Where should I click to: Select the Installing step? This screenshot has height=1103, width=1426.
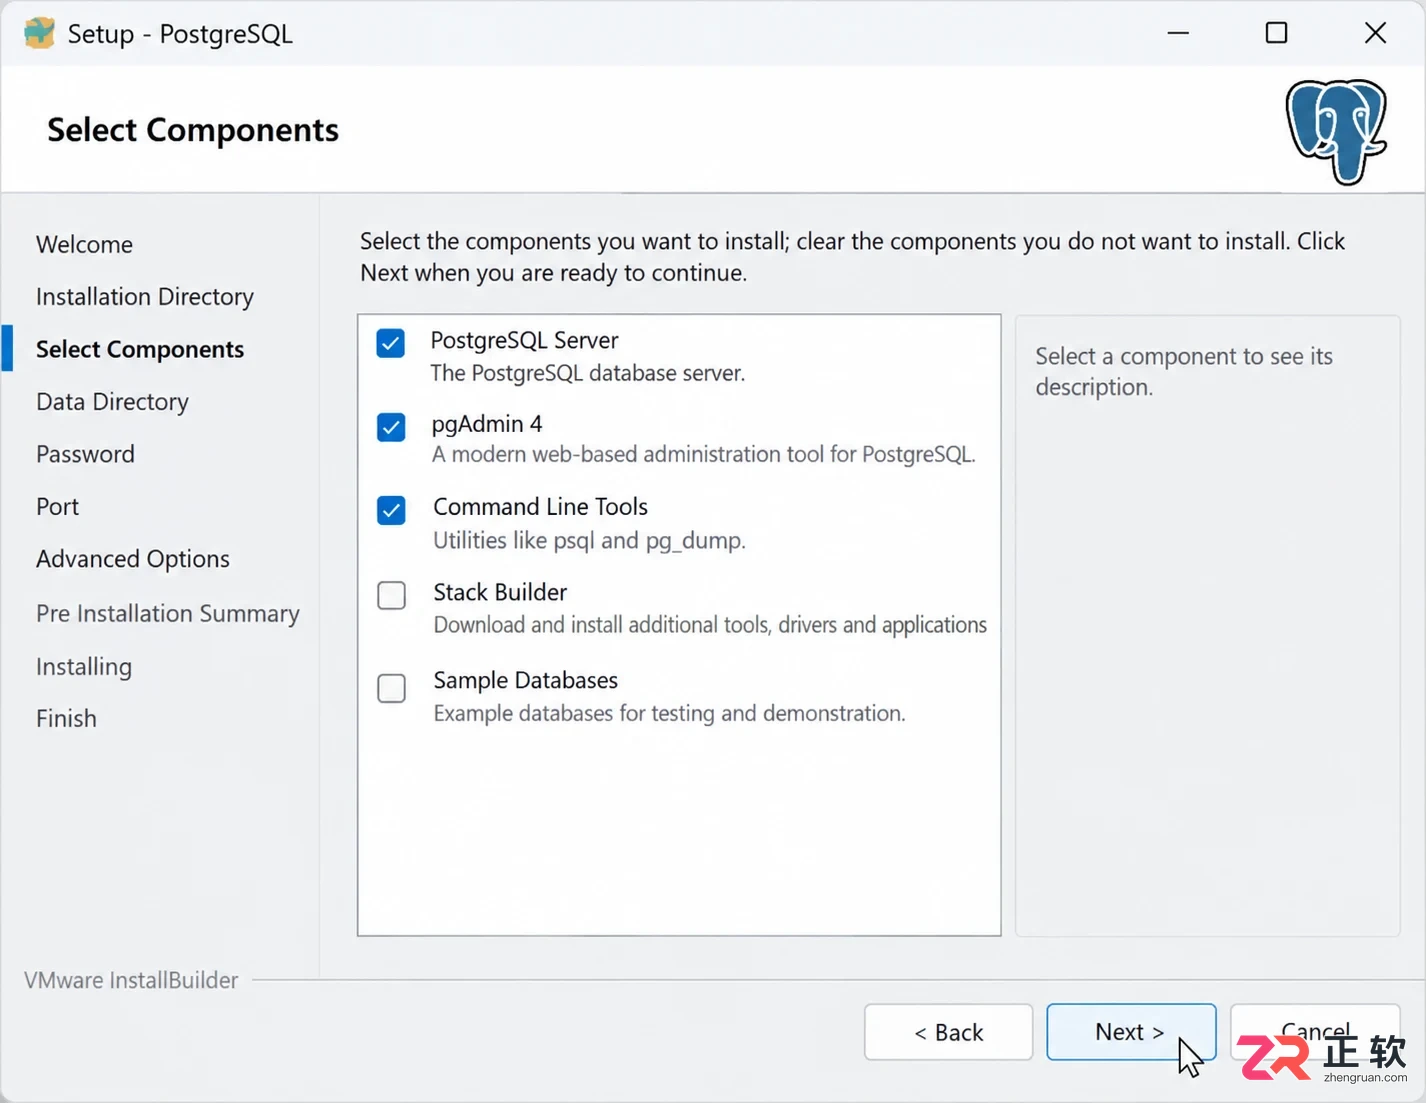[84, 667]
